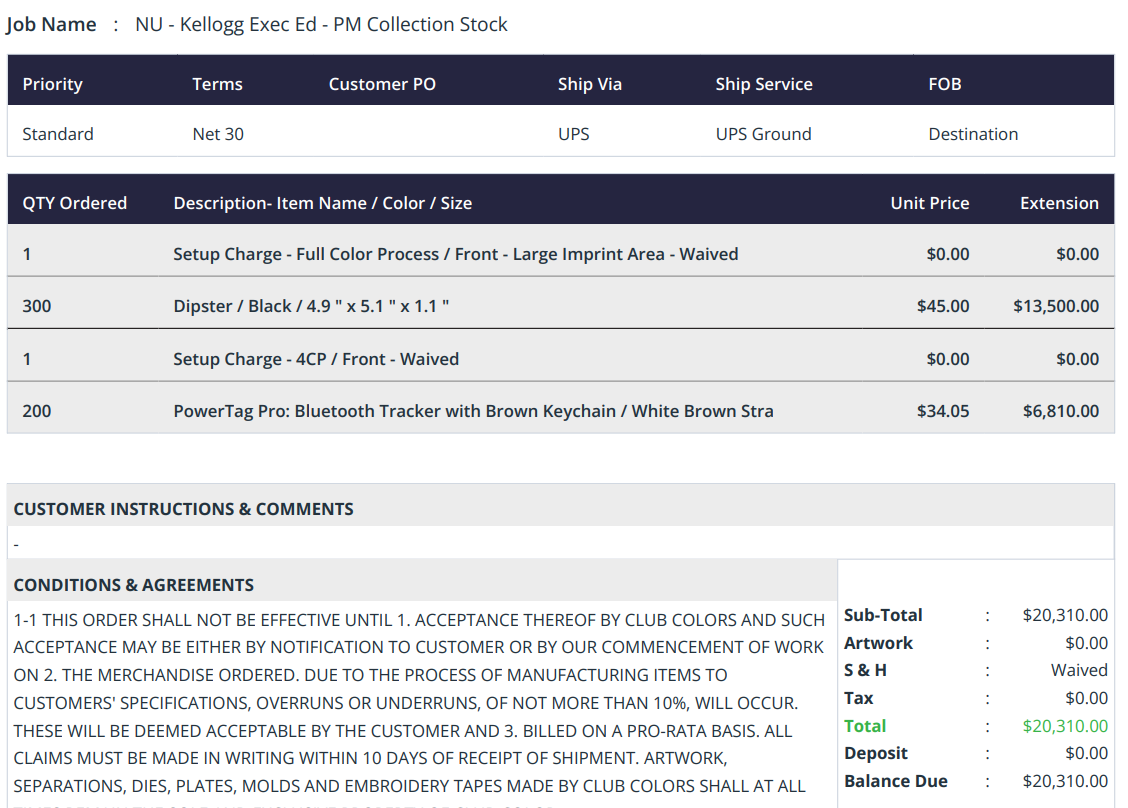Select the $34.05 unit price
Image resolution: width=1128 pixels, height=808 pixels.
click(942, 411)
